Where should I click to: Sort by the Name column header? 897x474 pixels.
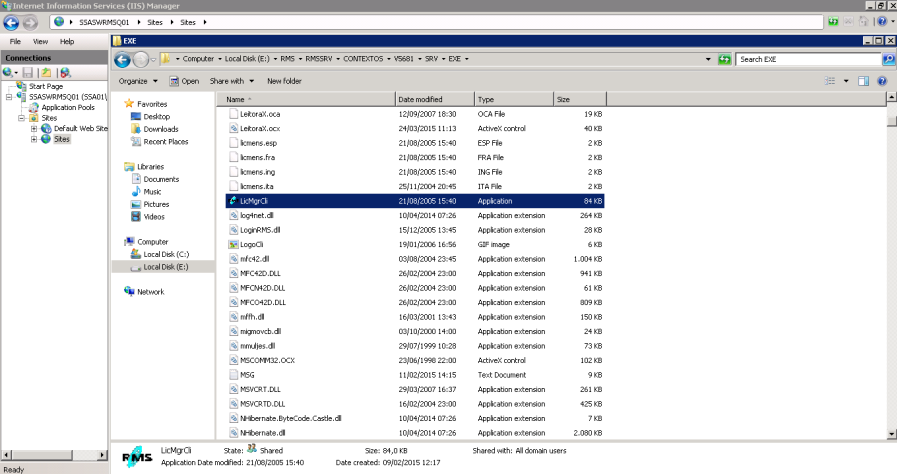(x=306, y=99)
